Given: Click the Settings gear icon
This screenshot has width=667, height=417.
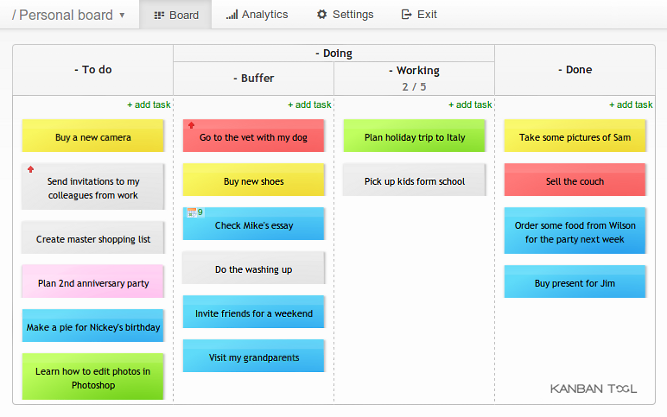Looking at the screenshot, I should click(x=322, y=15).
